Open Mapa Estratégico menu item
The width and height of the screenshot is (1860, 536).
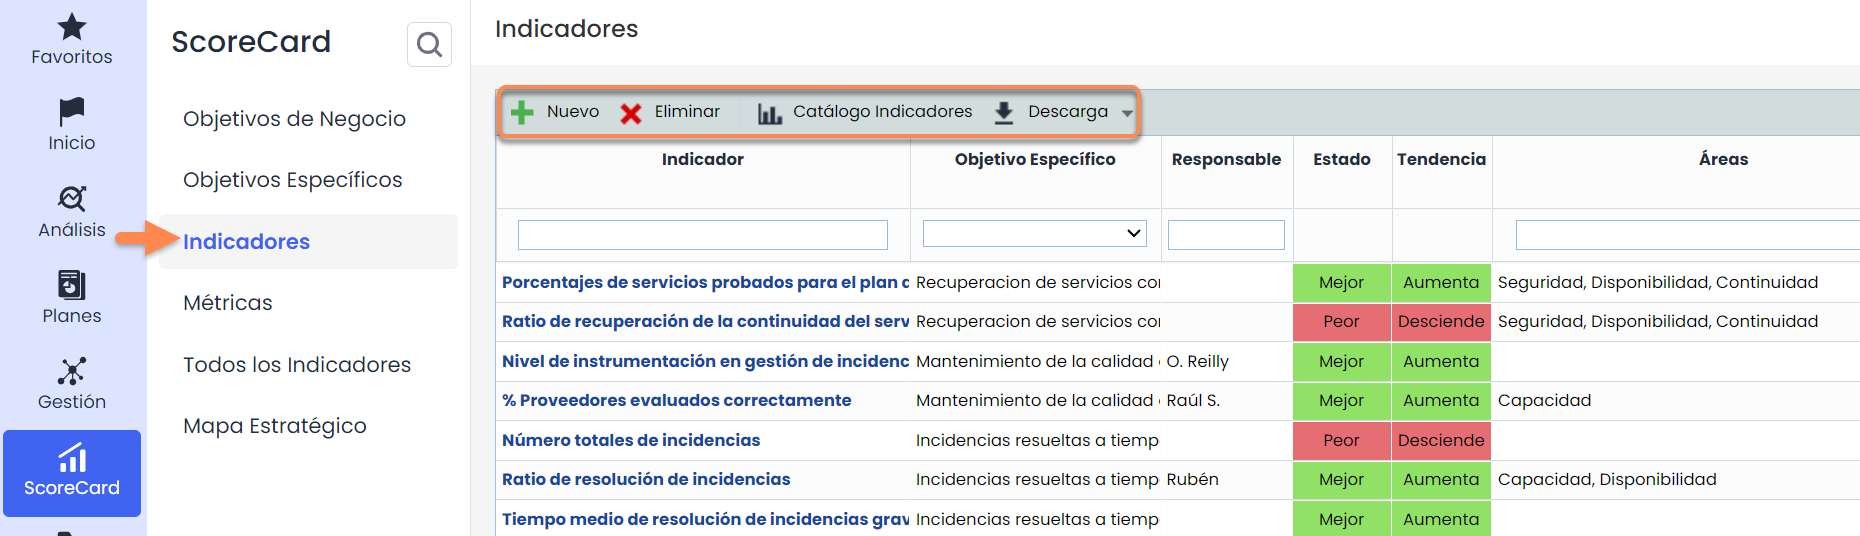tap(275, 426)
